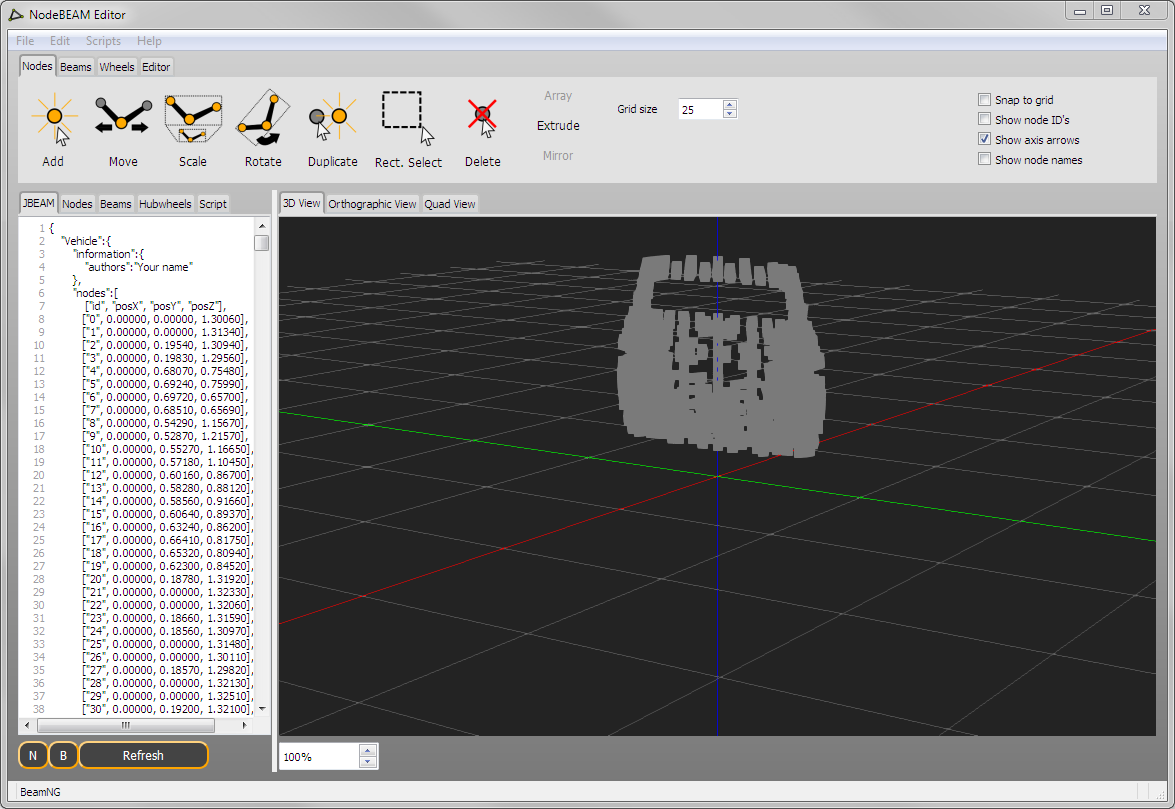This screenshot has width=1175, height=809.
Task: Open the Edit menu
Action: (60, 40)
